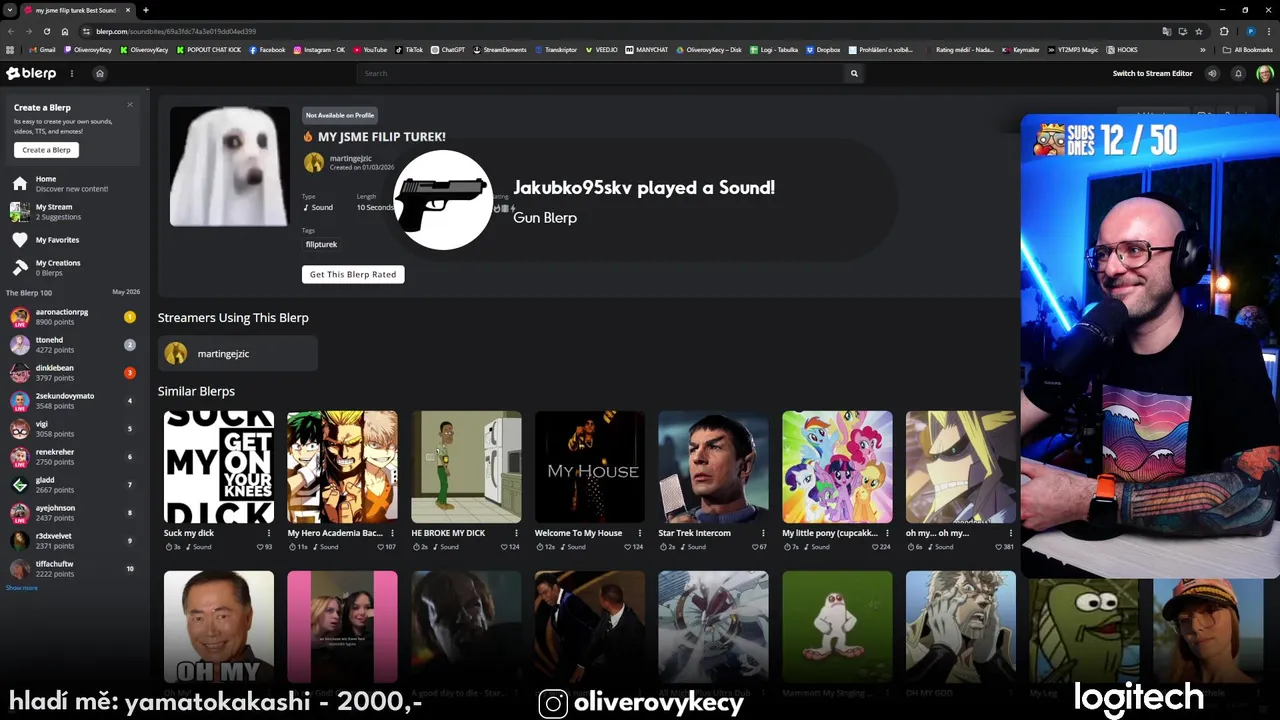1280x720 pixels.
Task: Expand the browser tab search chevron
Action: (10, 10)
